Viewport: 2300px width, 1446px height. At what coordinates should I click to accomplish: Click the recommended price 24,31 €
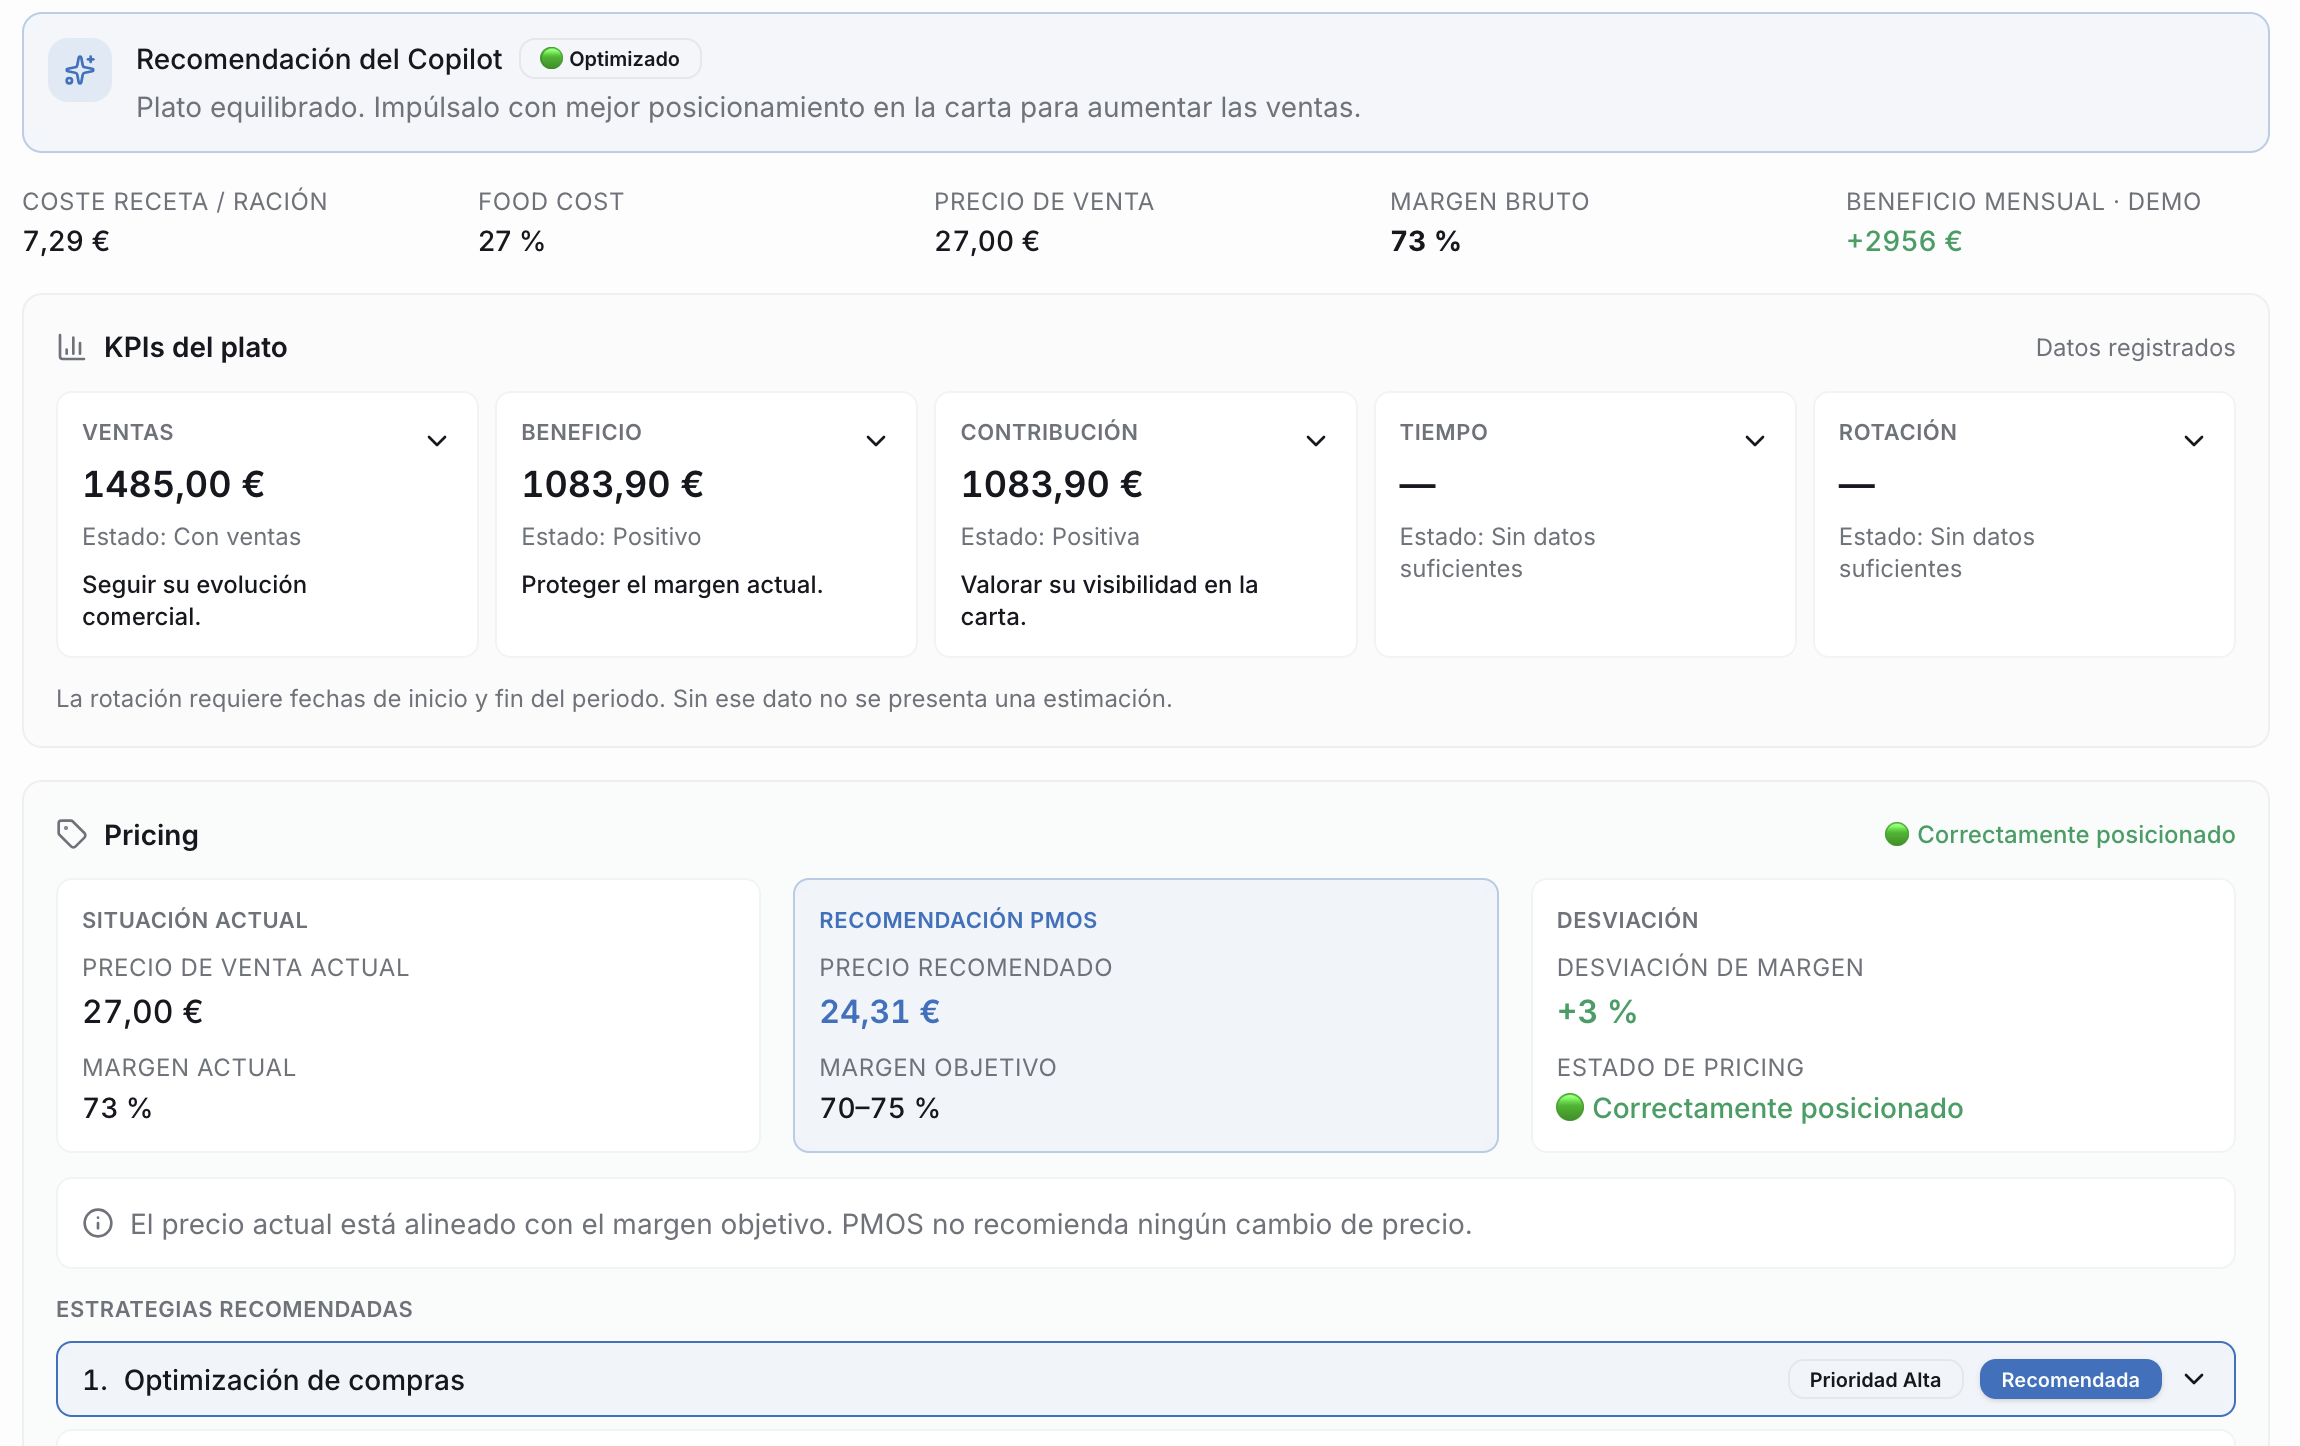click(x=880, y=1012)
